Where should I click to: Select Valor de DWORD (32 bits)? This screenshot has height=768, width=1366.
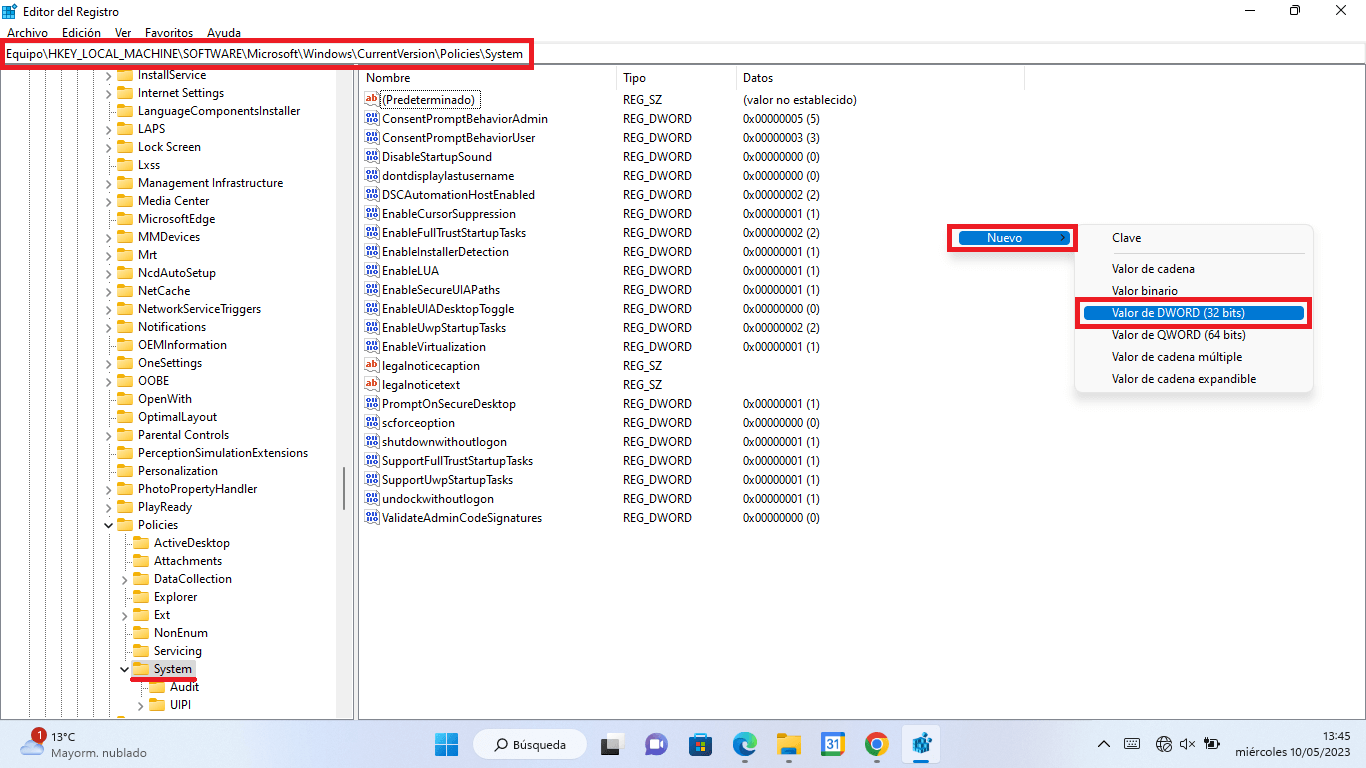click(1192, 313)
